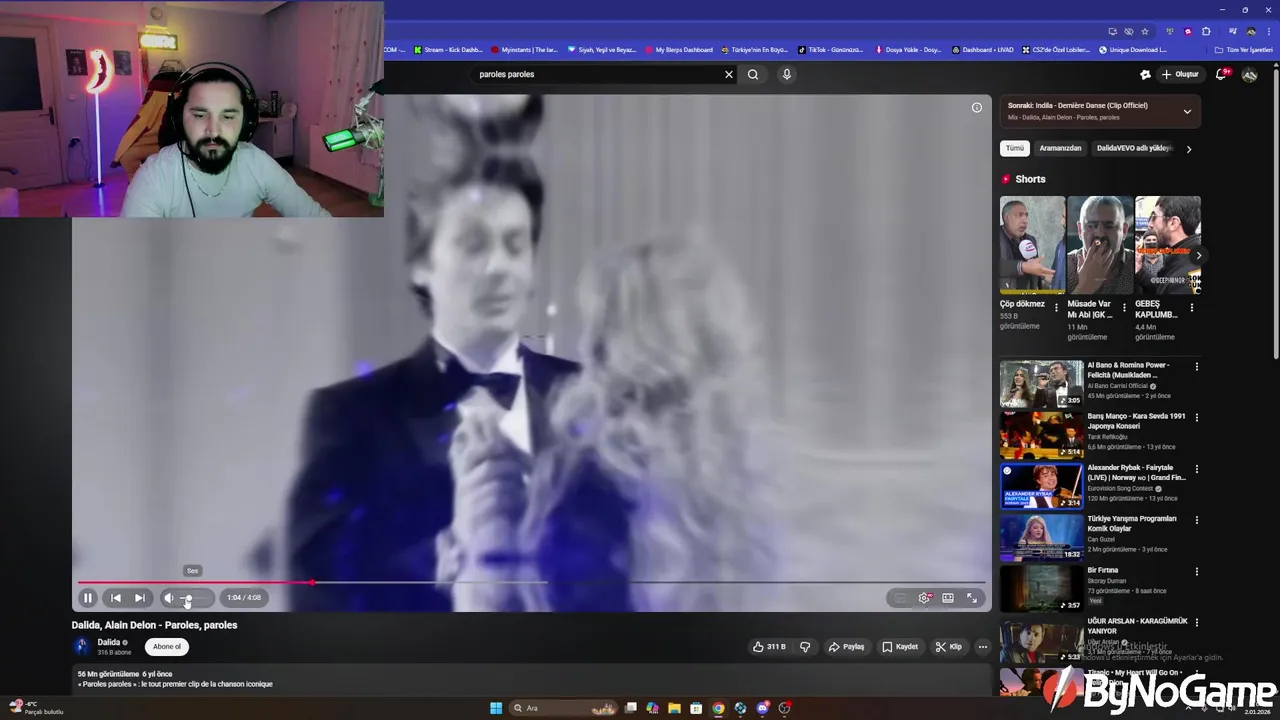Expand the Mix playlist panel chevron
Screen dimensions: 1280x720
1187,112
